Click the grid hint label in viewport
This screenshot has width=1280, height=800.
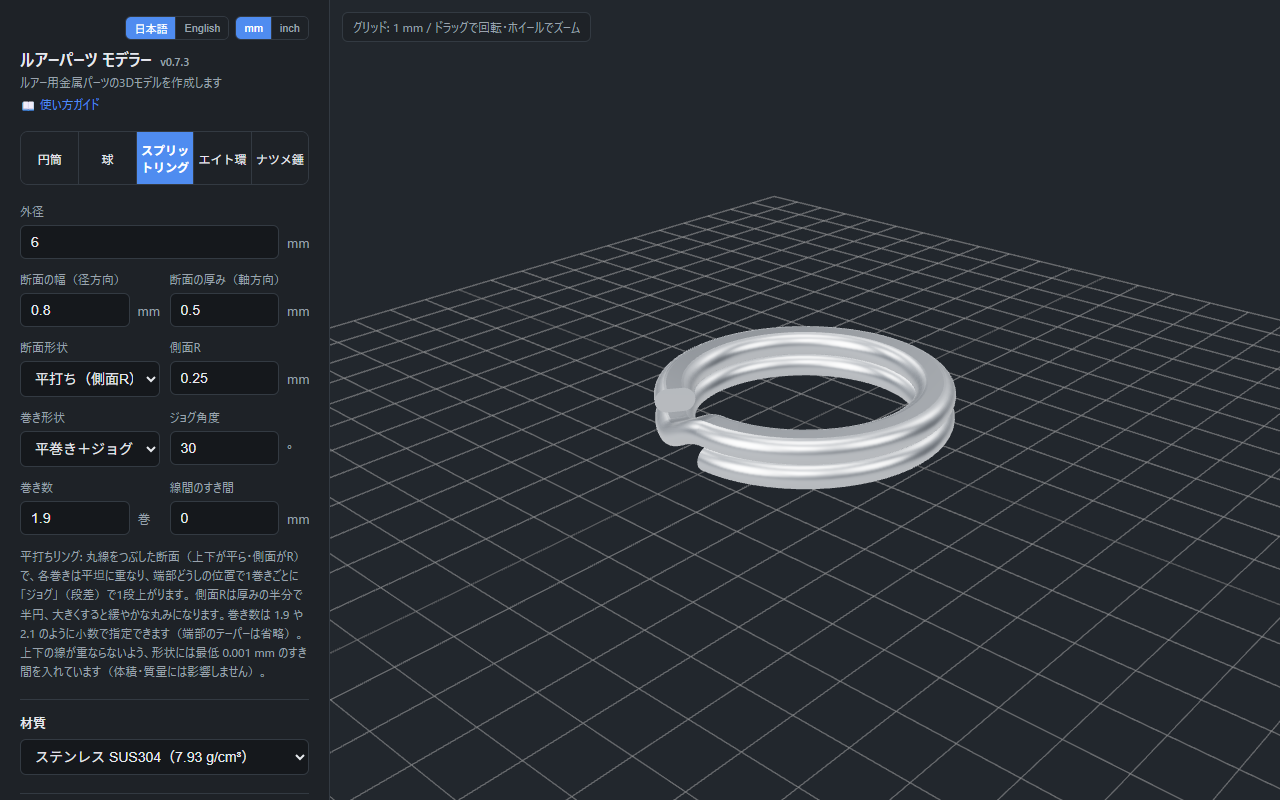coord(466,27)
